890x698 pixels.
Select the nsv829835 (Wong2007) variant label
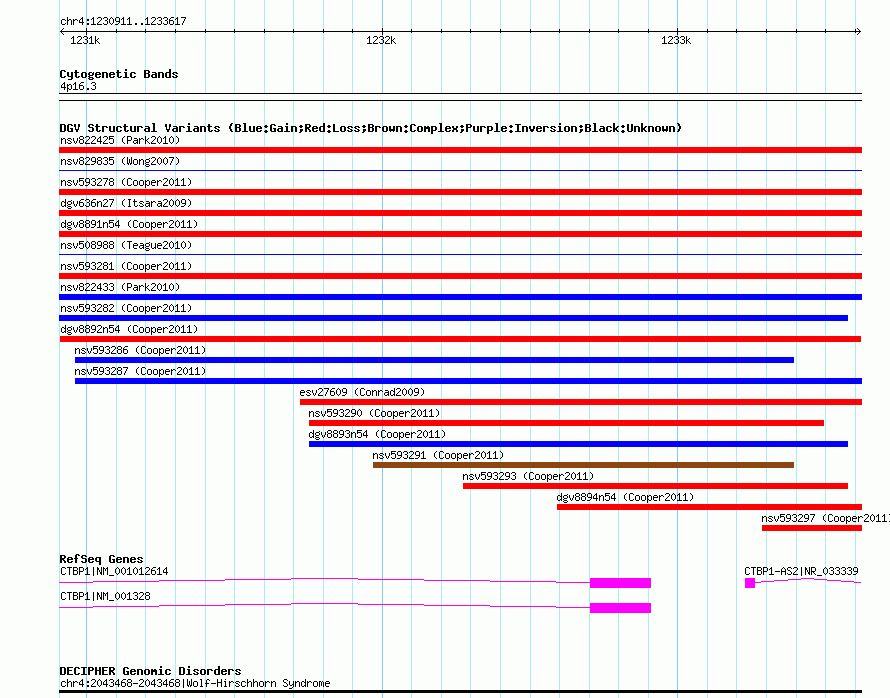click(120, 161)
